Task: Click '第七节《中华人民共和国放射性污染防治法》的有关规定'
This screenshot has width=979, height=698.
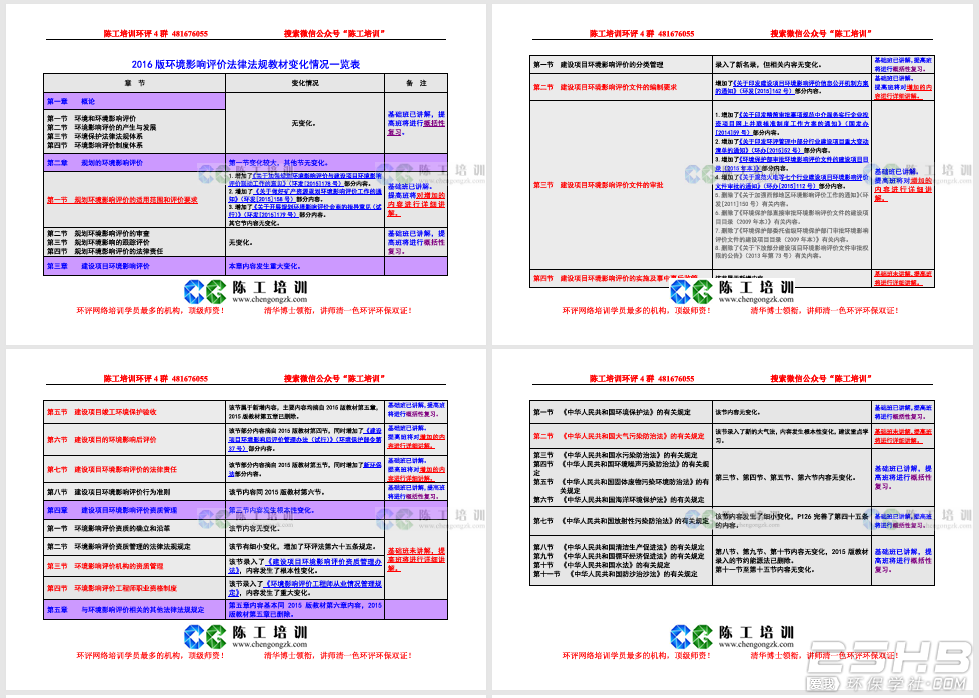Action: pyautogui.click(x=621, y=521)
